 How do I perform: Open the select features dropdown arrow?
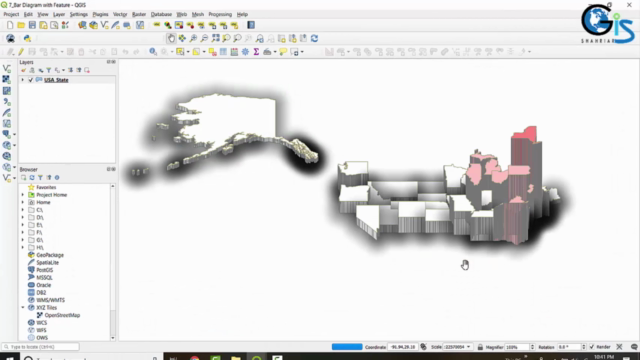188,52
